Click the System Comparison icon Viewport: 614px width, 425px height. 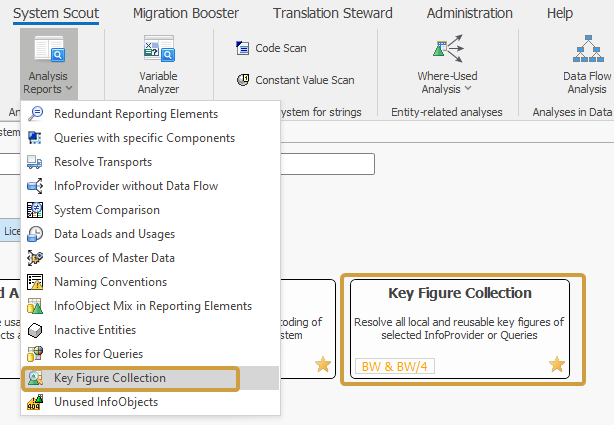tap(35, 209)
